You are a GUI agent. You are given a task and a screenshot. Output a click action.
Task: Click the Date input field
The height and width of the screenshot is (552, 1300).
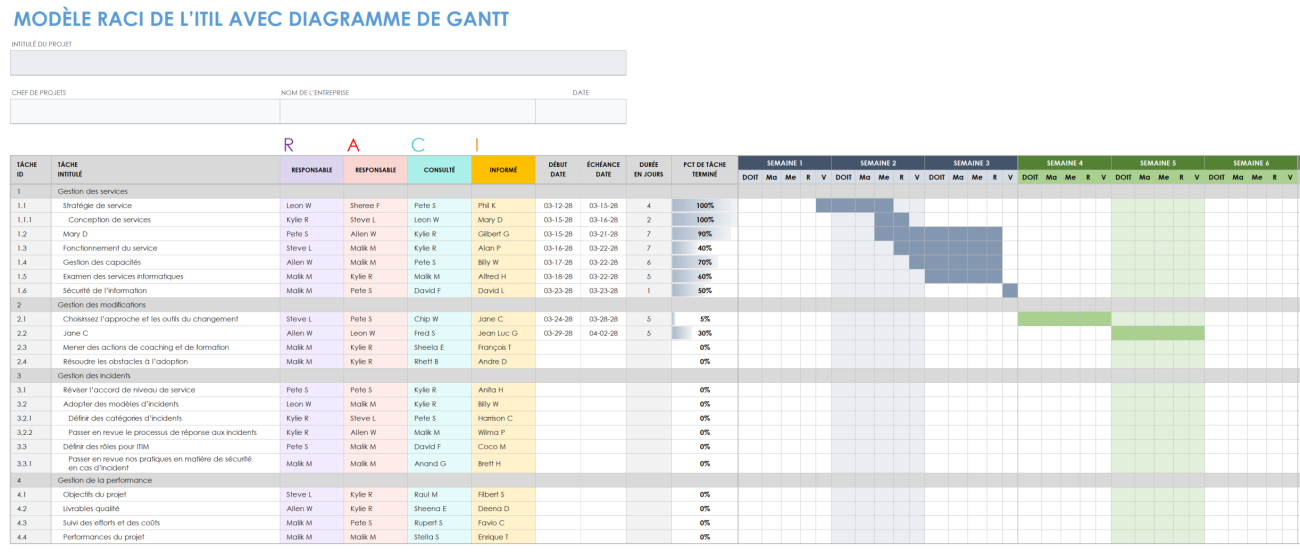coord(580,111)
